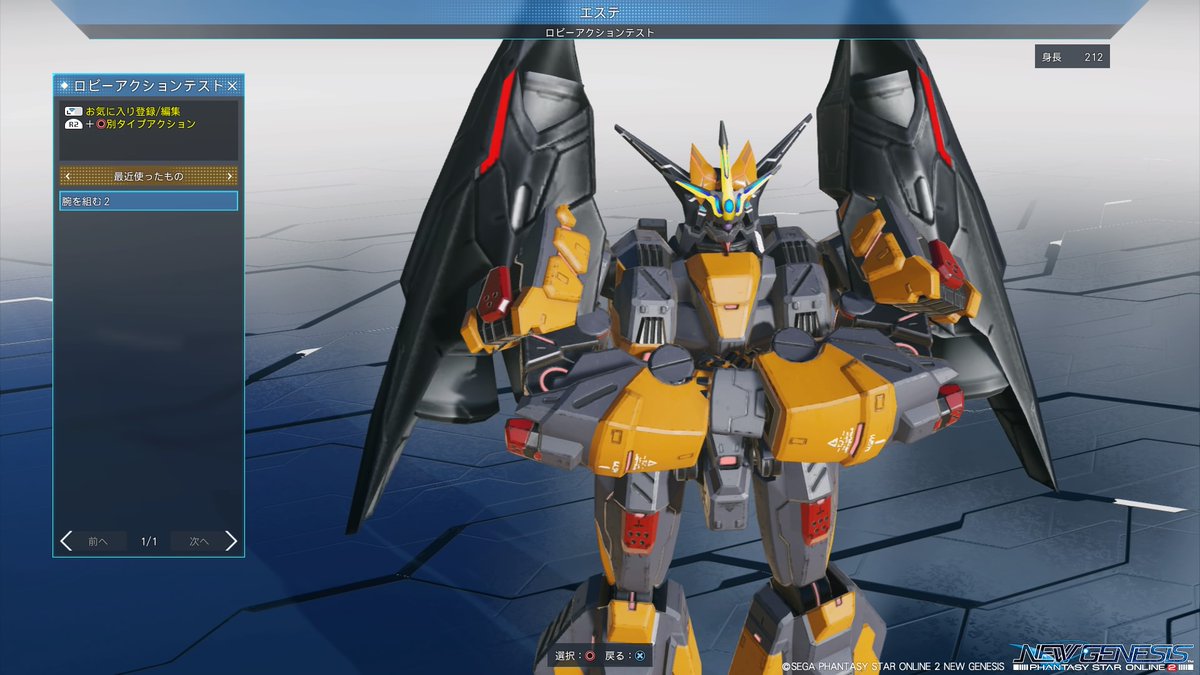Click the cross button icon next to 戻る
Screen dimensions: 1200x675
(x=640, y=657)
